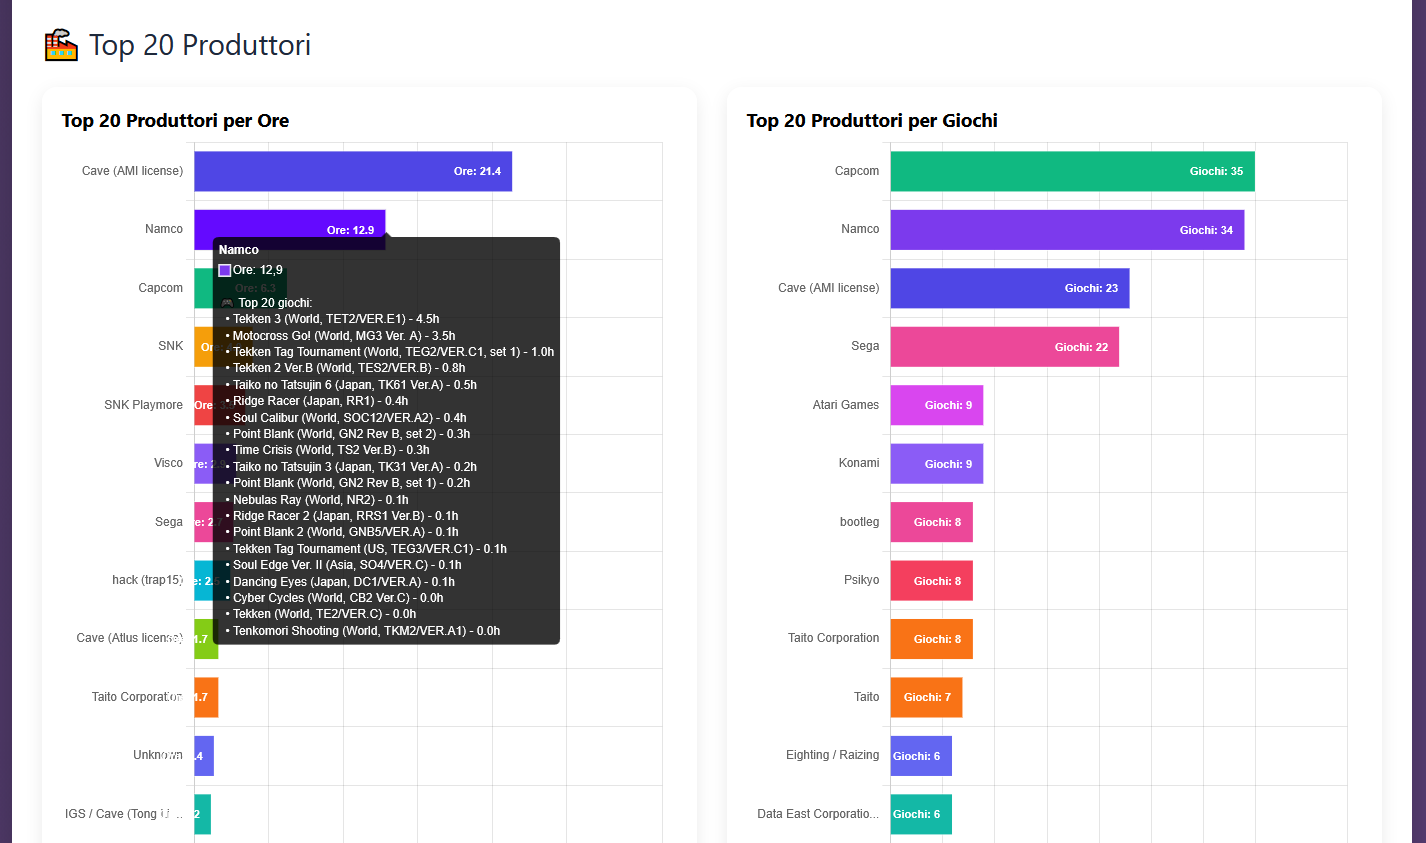Click the Data East Corporation Giochi 6 bar
Screen dimensions: 1426x843
tap(921, 814)
